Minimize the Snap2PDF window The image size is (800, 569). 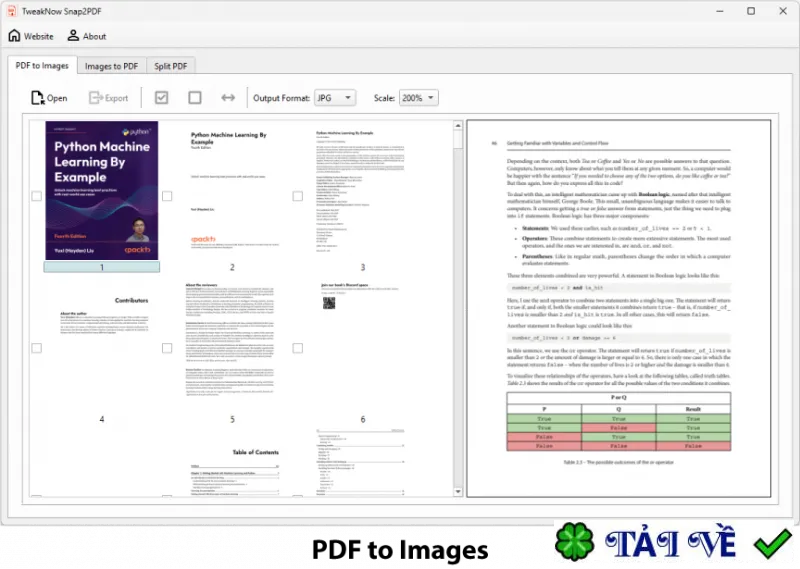click(x=719, y=11)
